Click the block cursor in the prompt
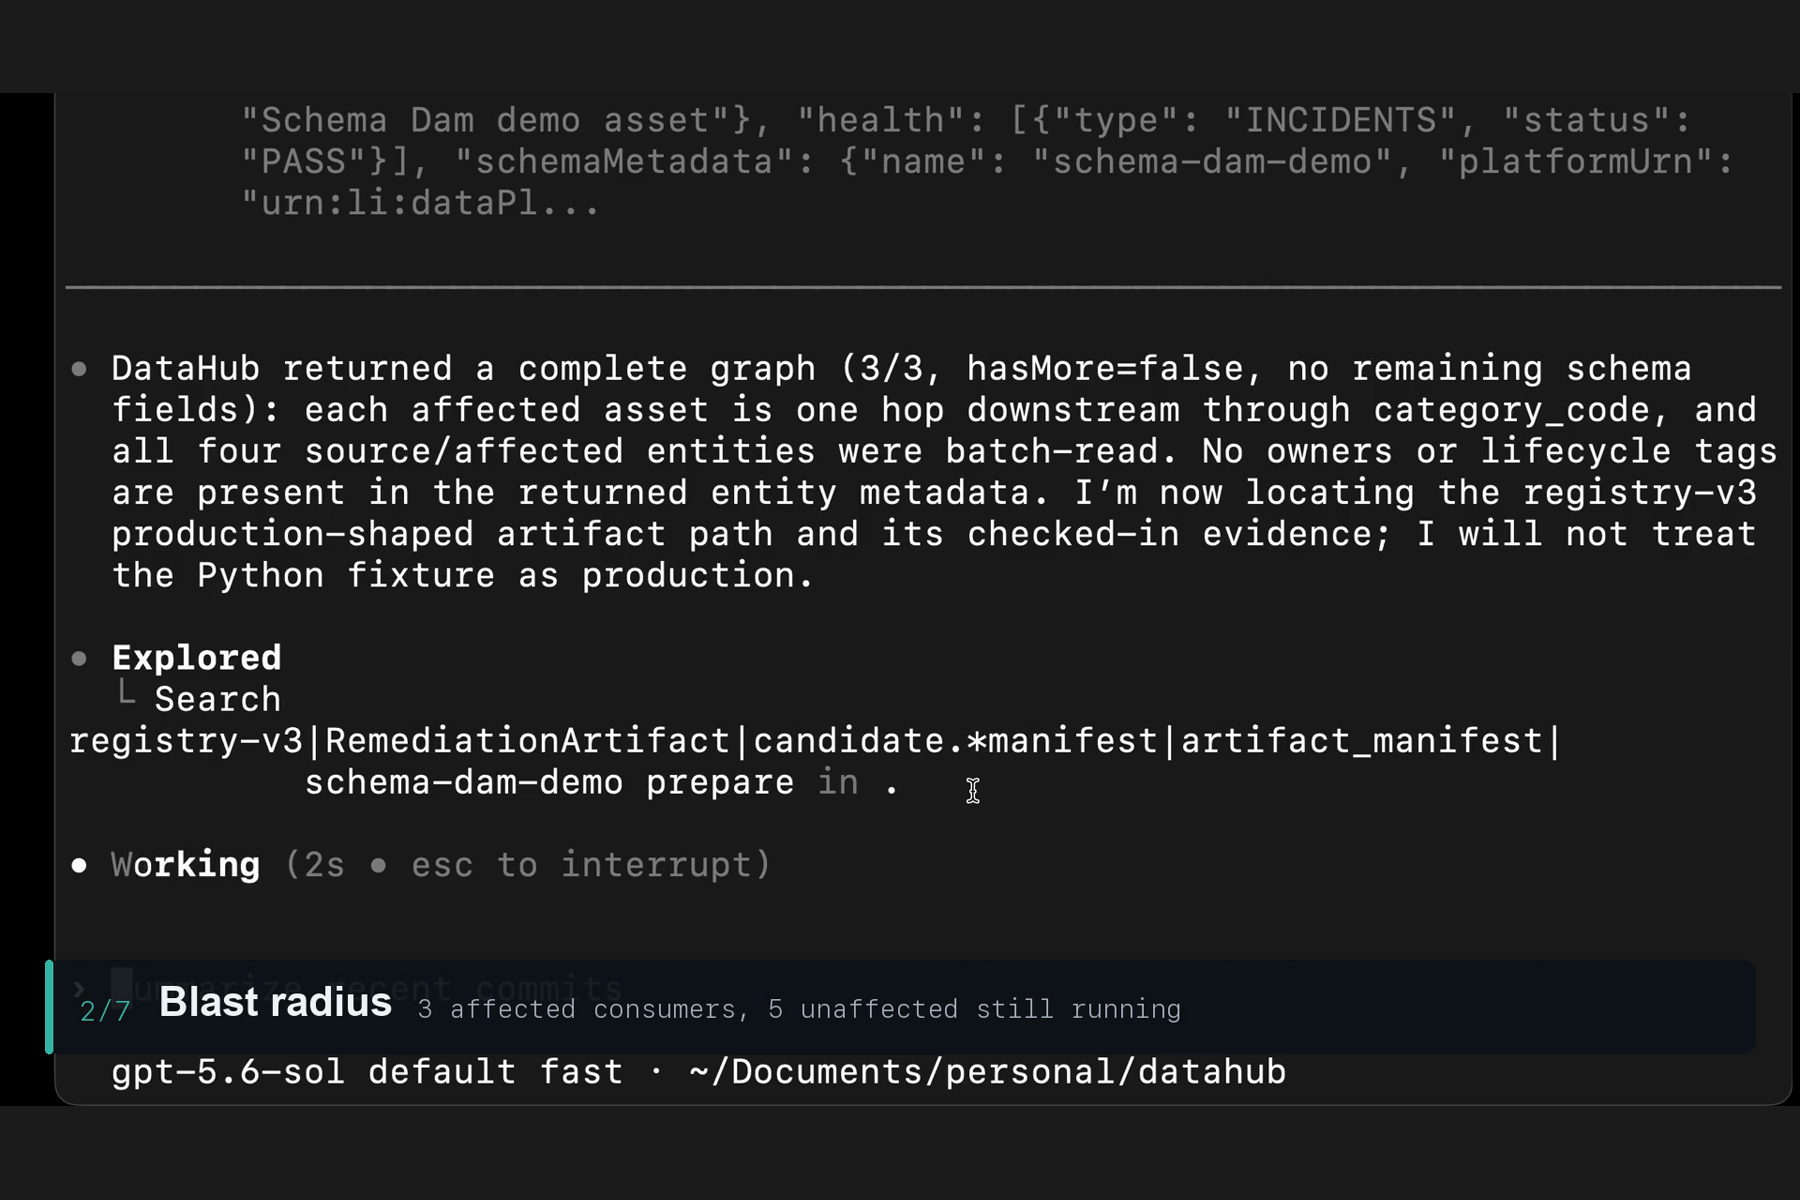 click(x=121, y=983)
